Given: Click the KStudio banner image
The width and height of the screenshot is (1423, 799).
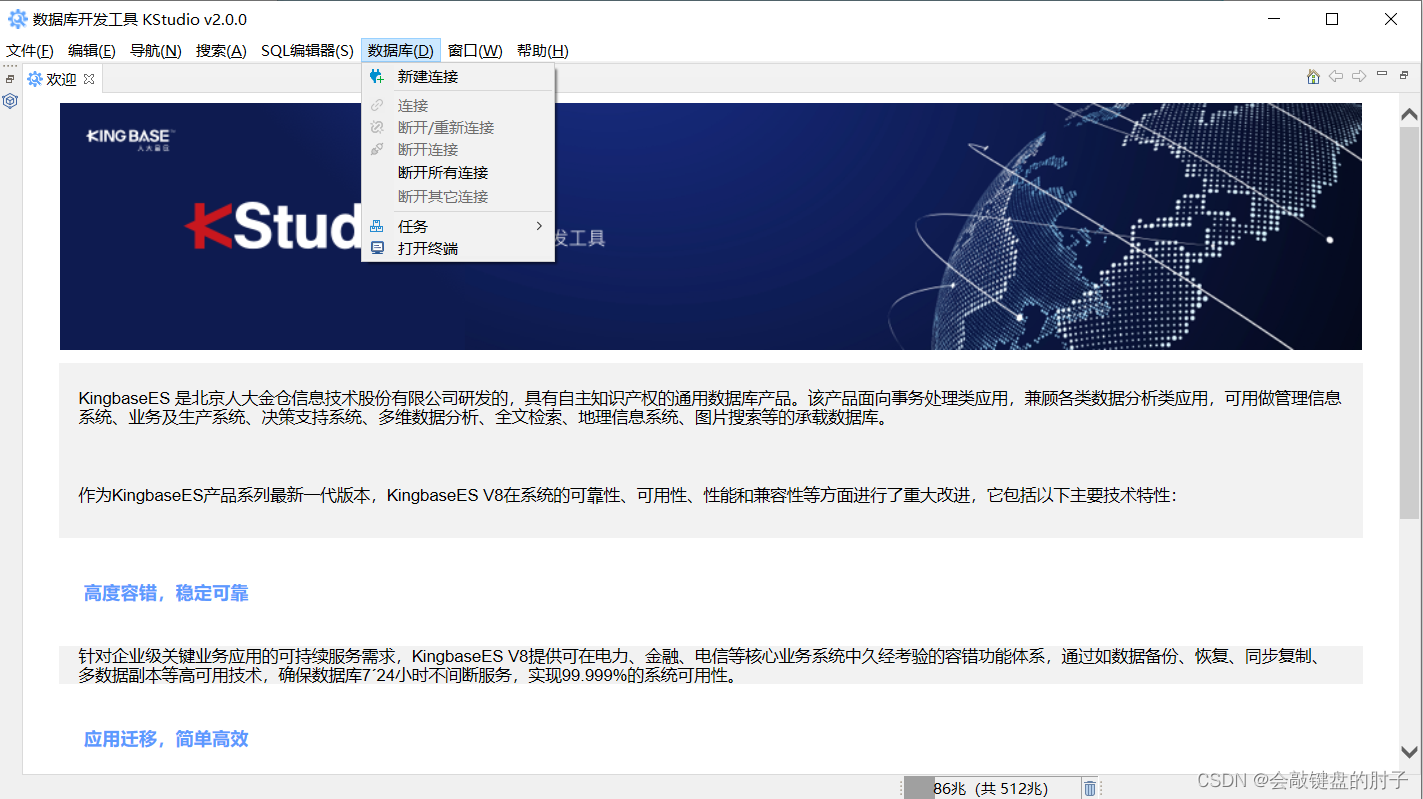Looking at the screenshot, I should pyautogui.click(x=711, y=226).
